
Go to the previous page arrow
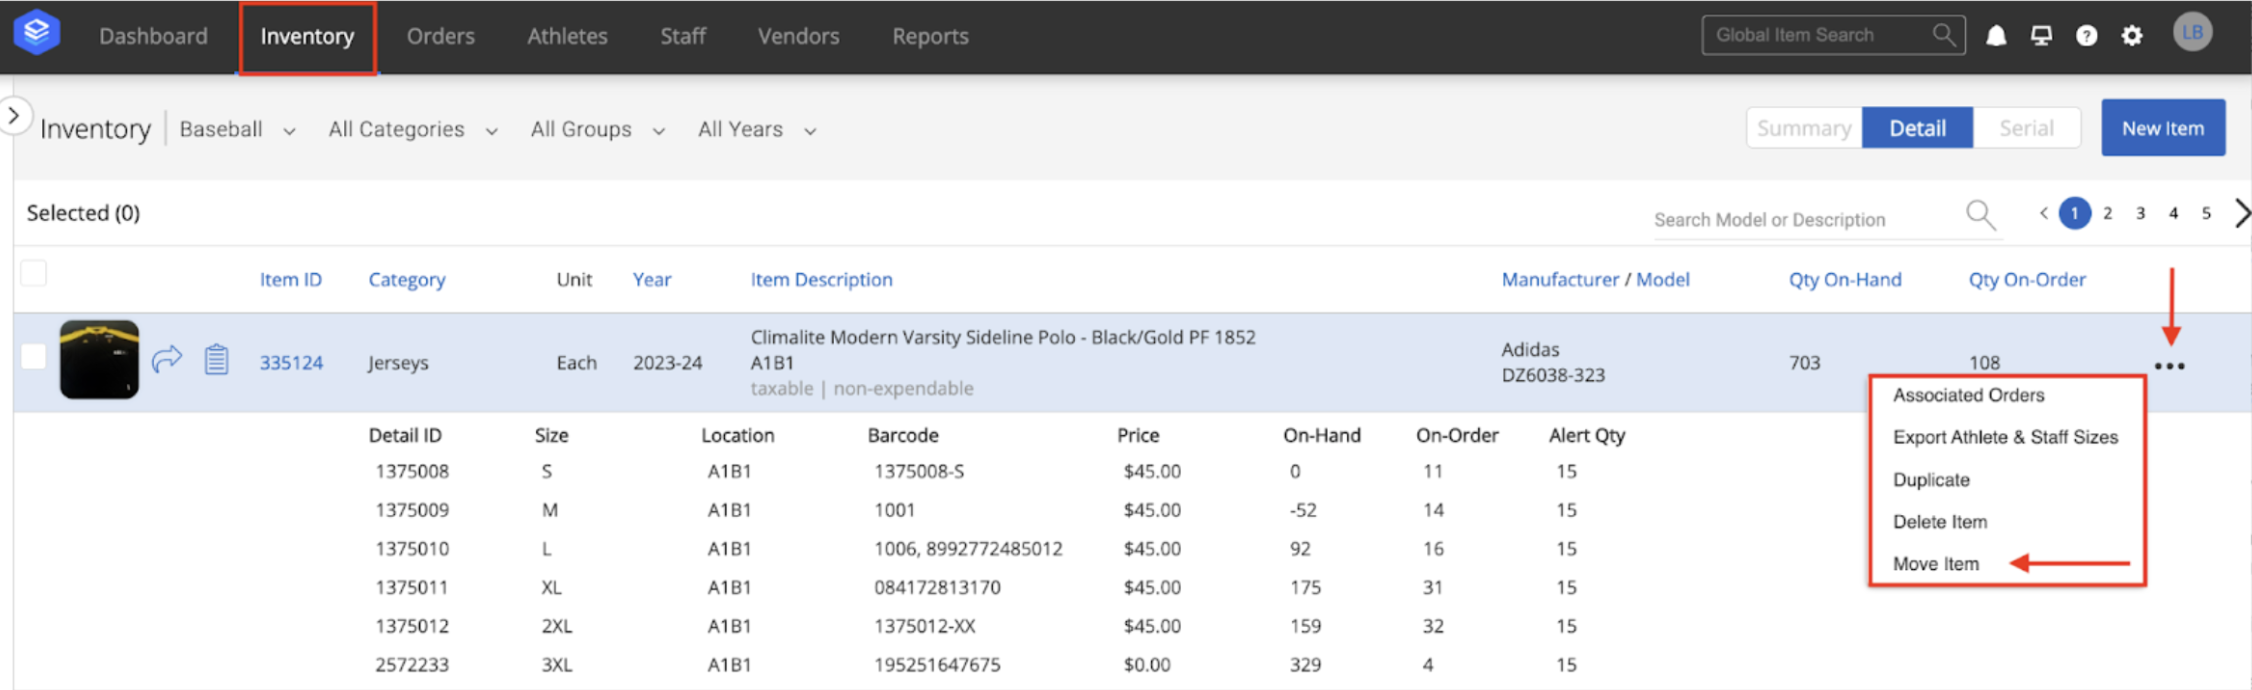[2044, 213]
